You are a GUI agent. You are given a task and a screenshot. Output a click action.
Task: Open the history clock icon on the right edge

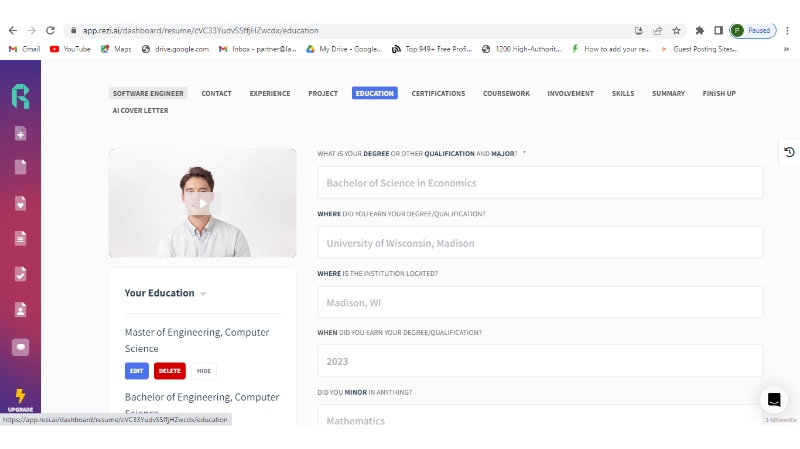click(x=789, y=152)
